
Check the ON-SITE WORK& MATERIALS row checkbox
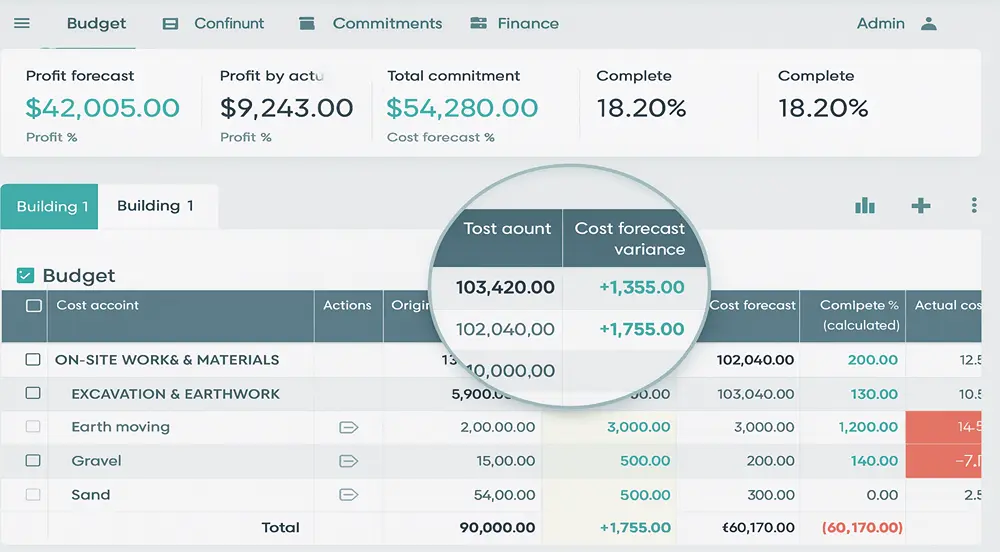pyautogui.click(x=33, y=360)
